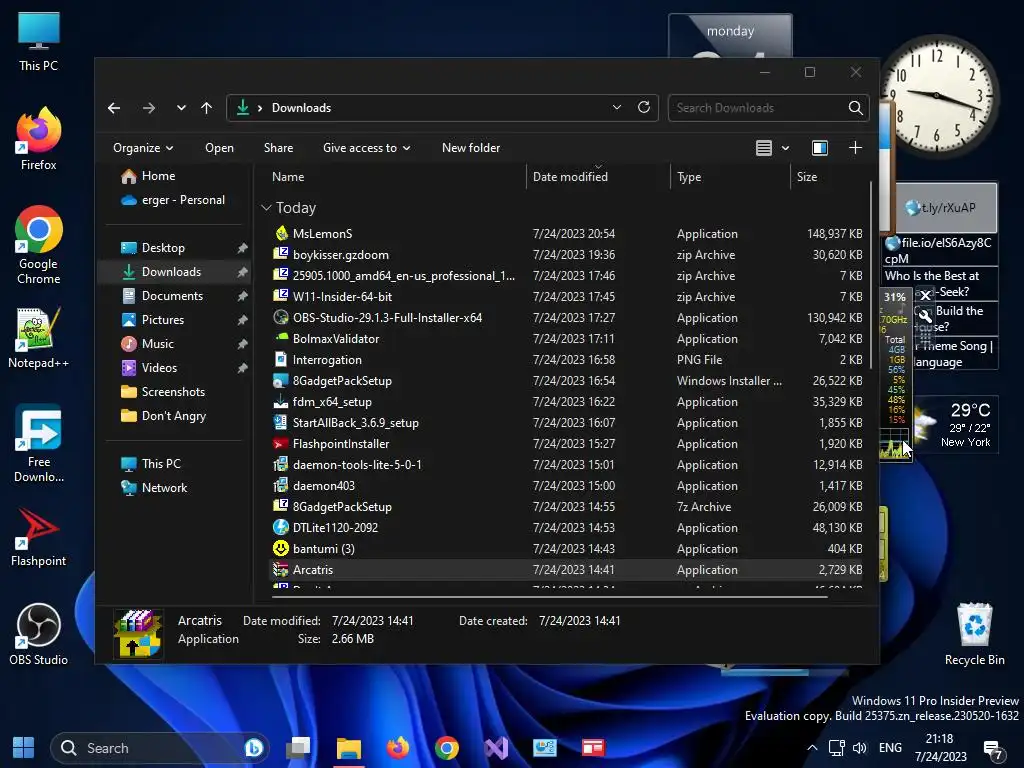Open Flashpoint desktop shortcut
The image size is (1024, 768).
[x=39, y=537]
